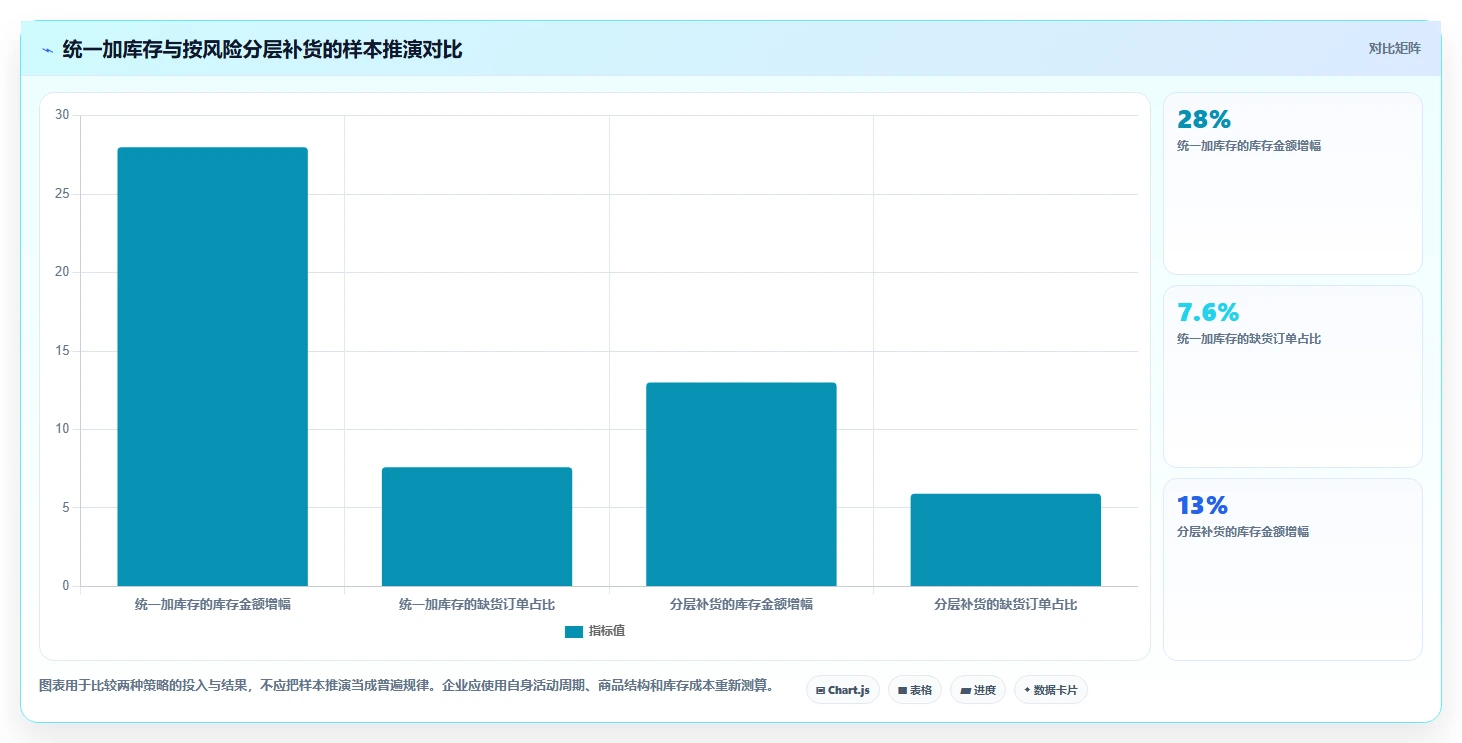
Task: Click card caption 统一加库存的库存金额增幅
Action: [x=1249, y=146]
